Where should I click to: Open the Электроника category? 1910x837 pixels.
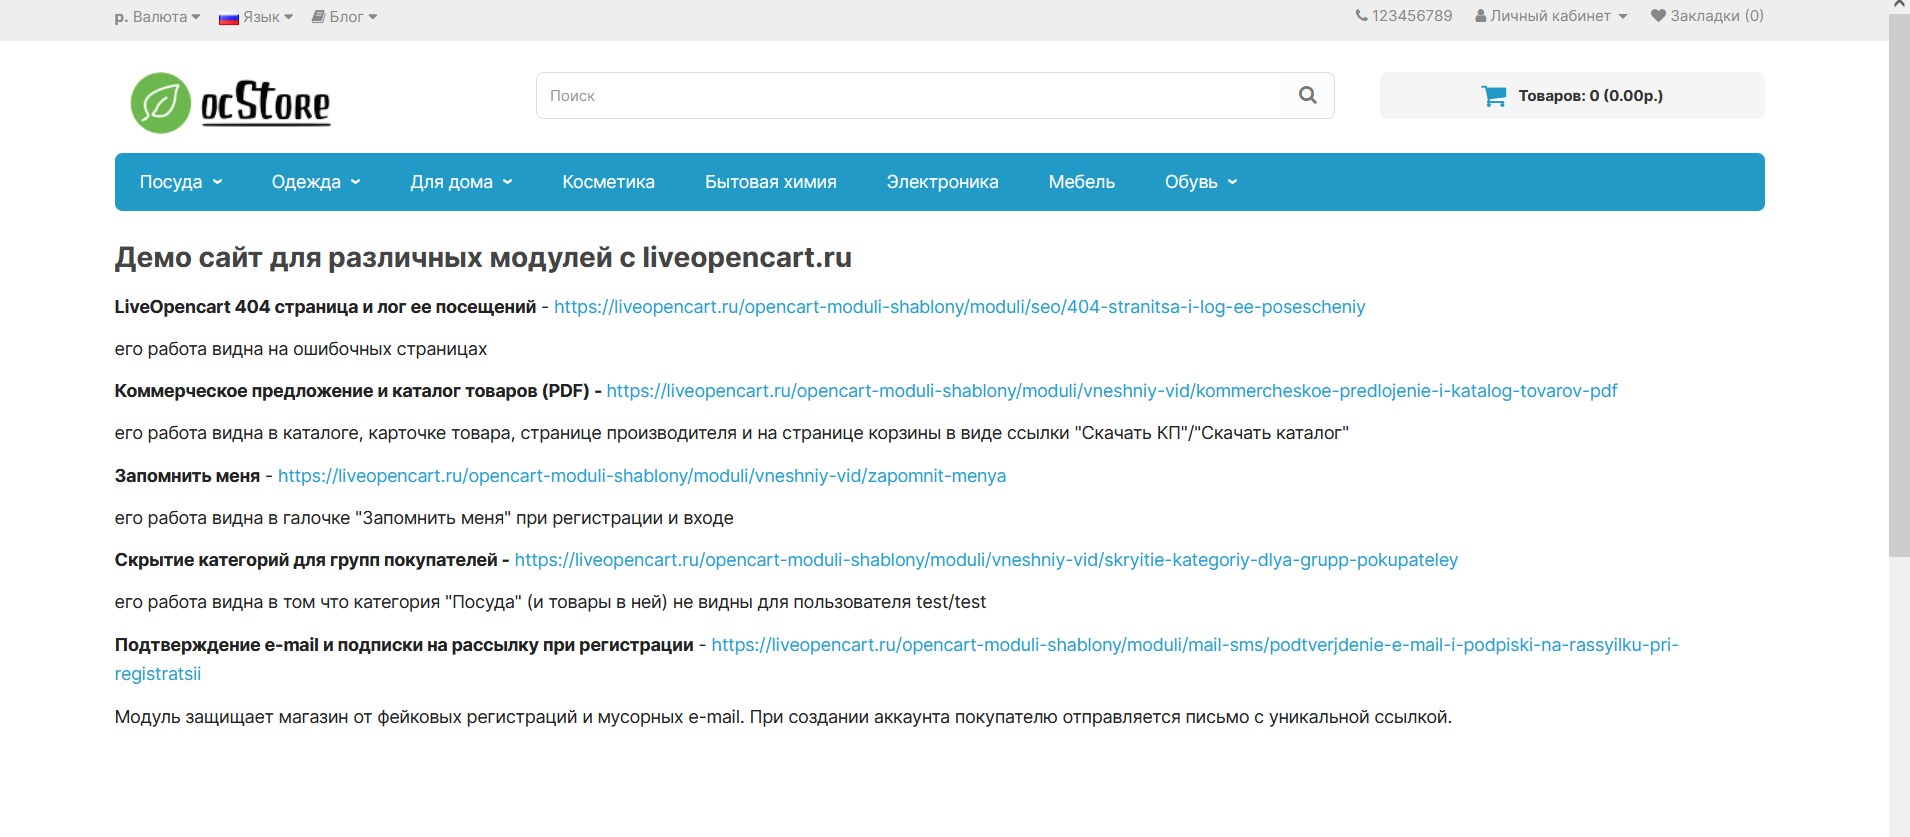tap(942, 182)
